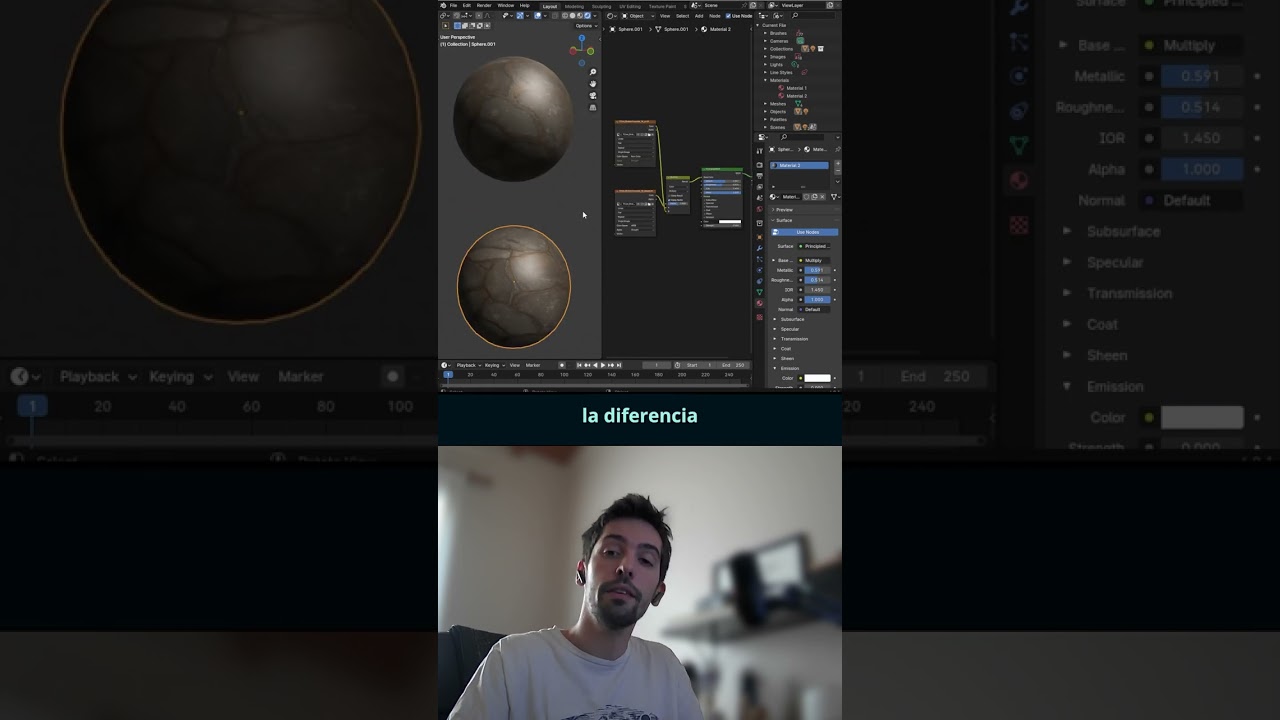Open the Render menu

coord(484,5)
